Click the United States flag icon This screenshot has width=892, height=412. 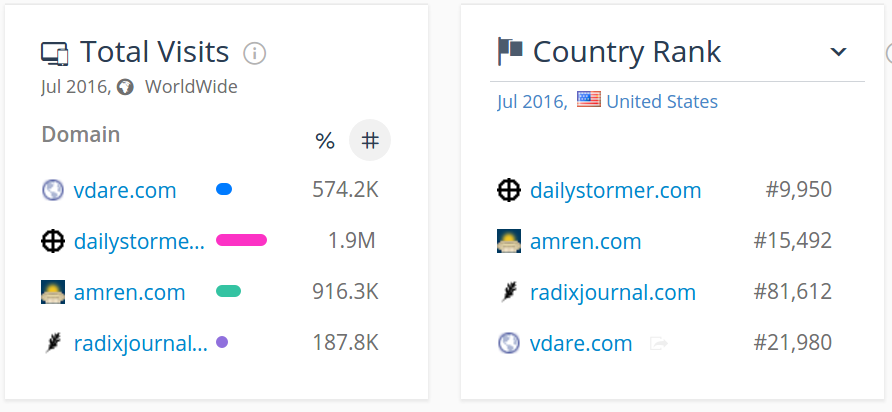589,100
